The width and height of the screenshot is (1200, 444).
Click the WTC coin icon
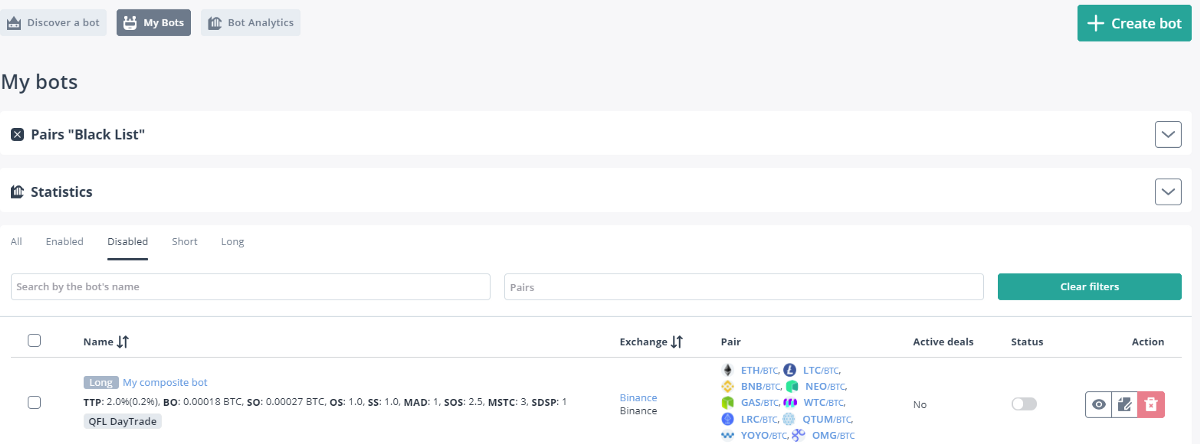[790, 402]
